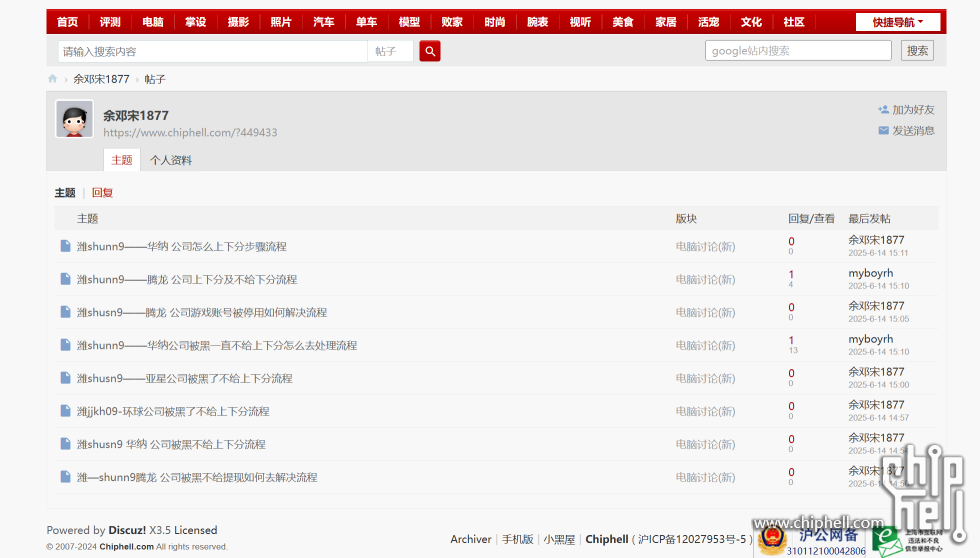Screen dimensions: 980x558
Task: Open 掌设 in the top navigation
Action: point(196,22)
